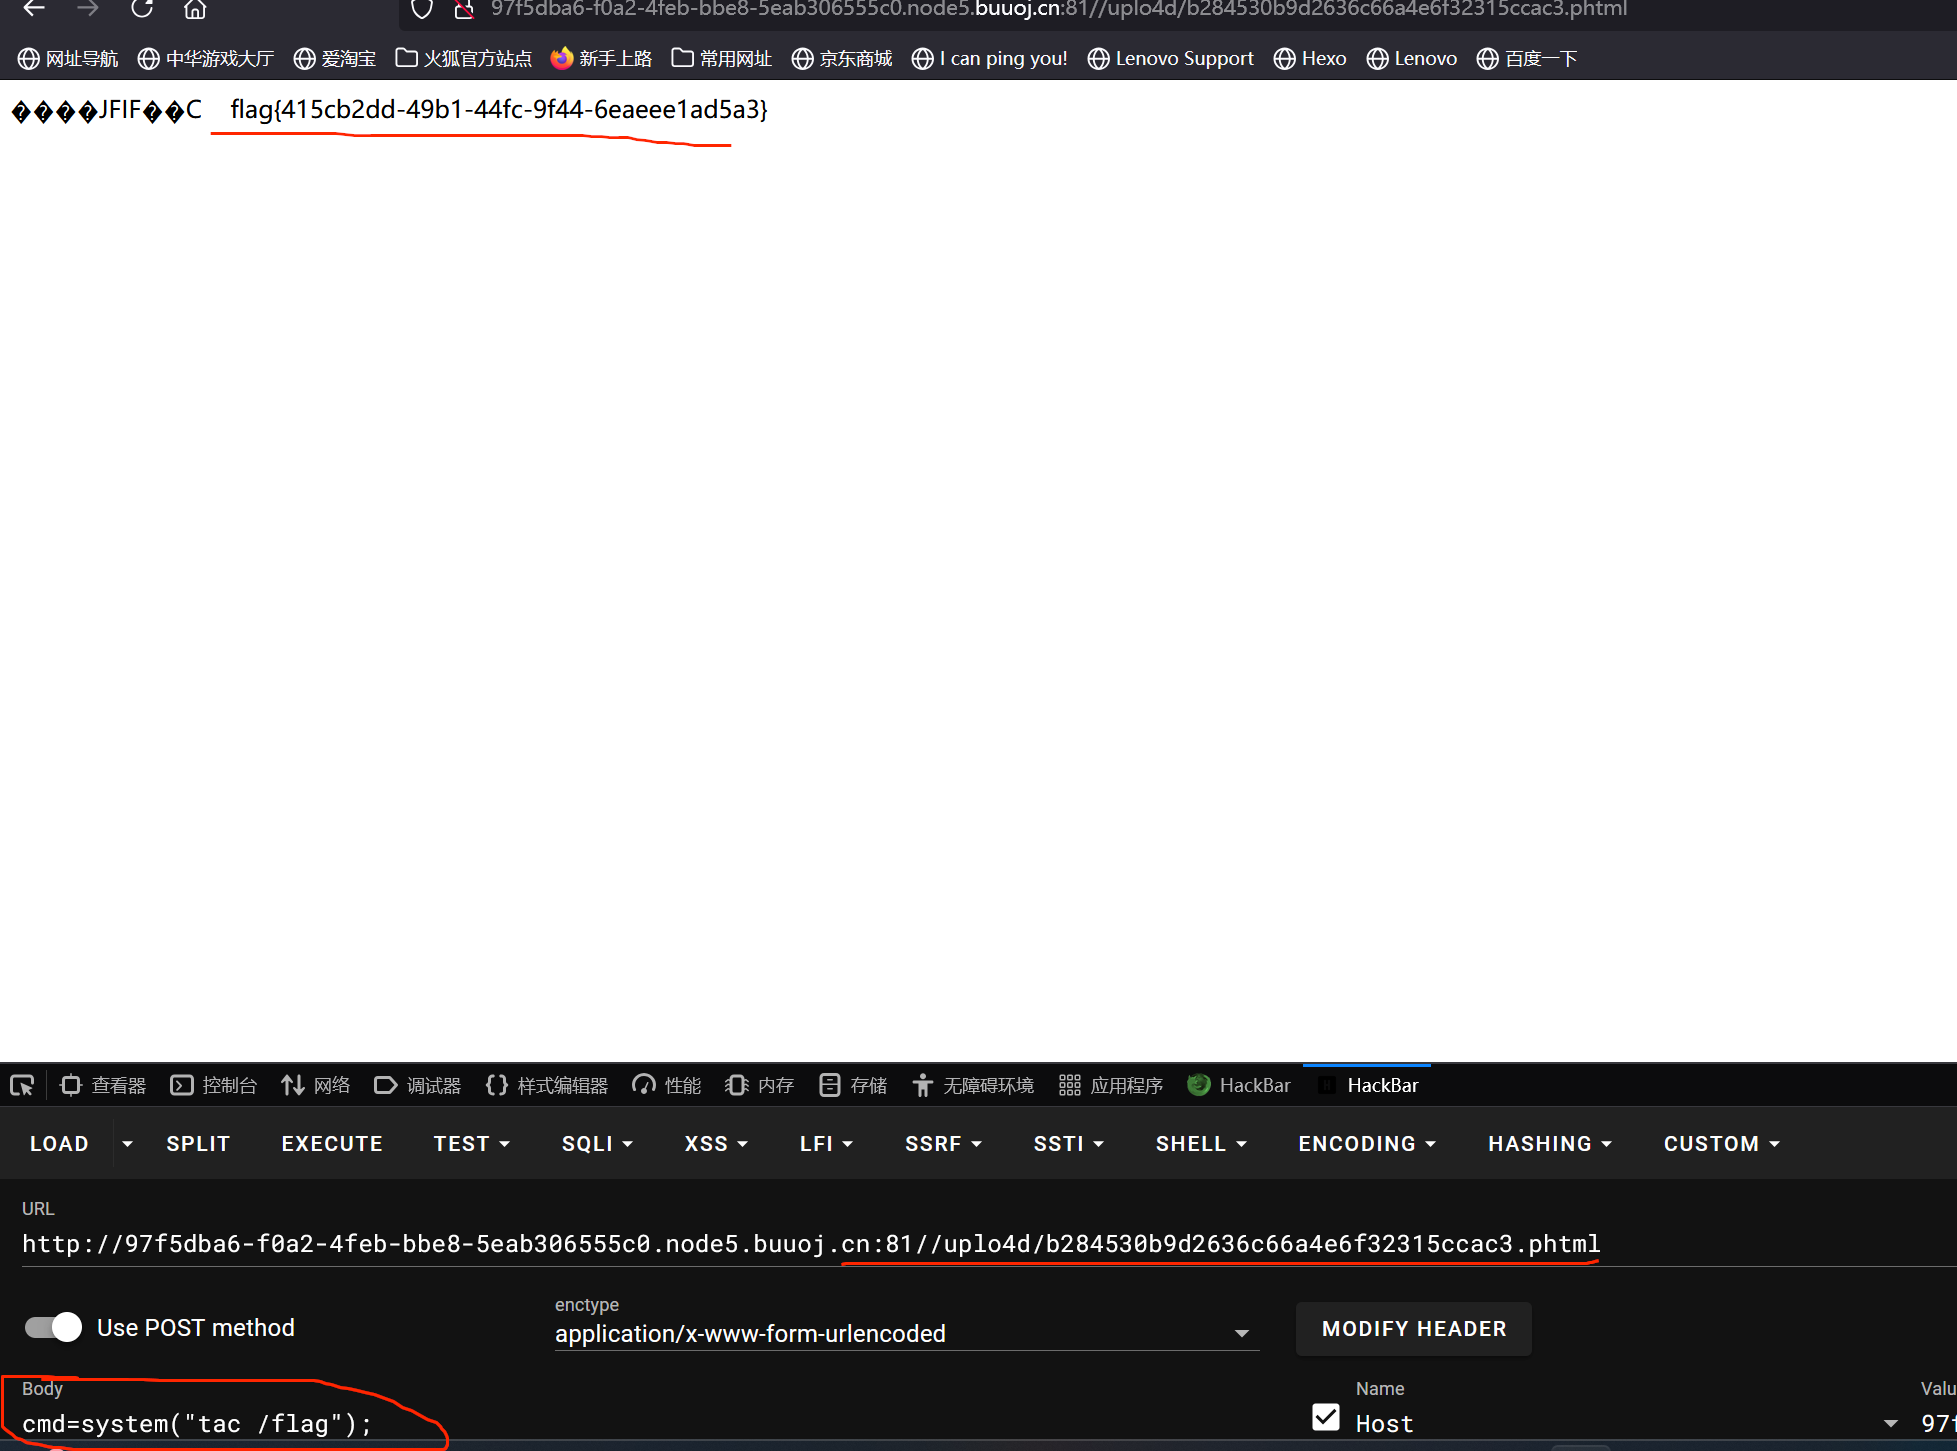This screenshot has height=1451, width=1957.
Task: Expand the ENCODING menu in HackBar
Action: click(x=1366, y=1143)
